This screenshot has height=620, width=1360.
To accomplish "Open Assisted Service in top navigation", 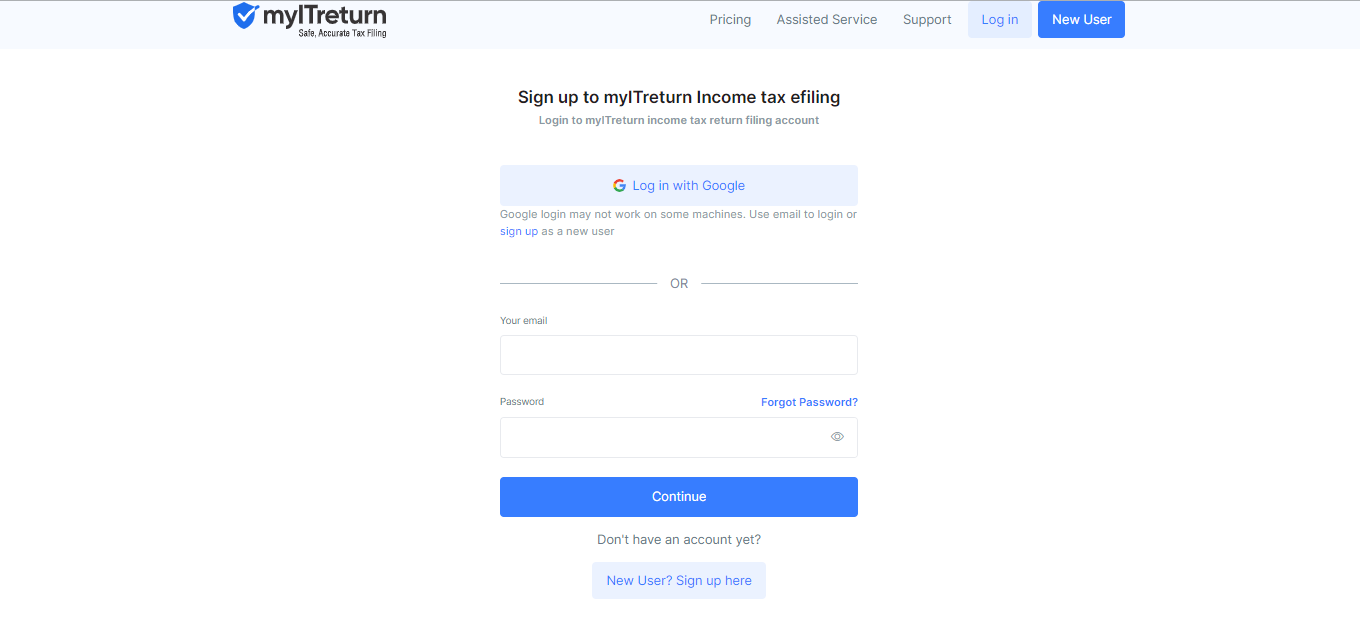I will pos(827,20).
